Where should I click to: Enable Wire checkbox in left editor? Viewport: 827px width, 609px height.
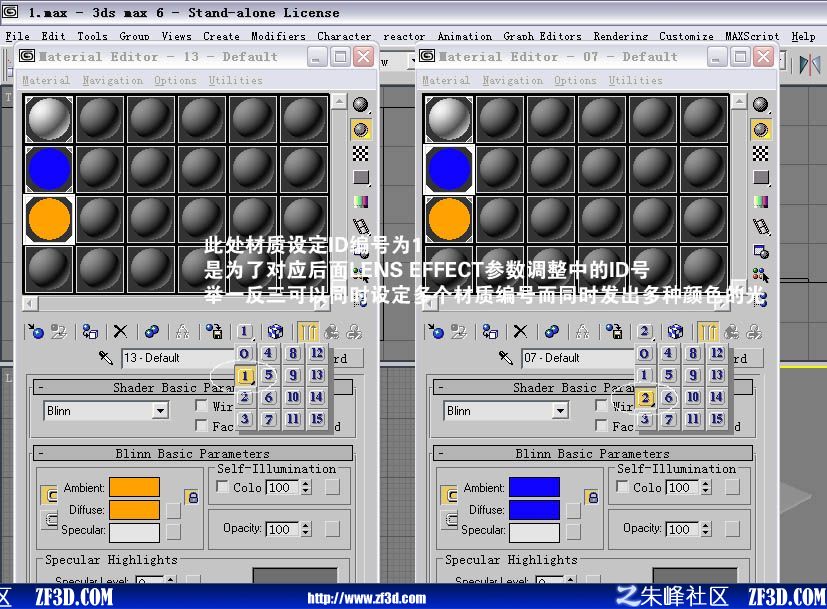coord(201,405)
